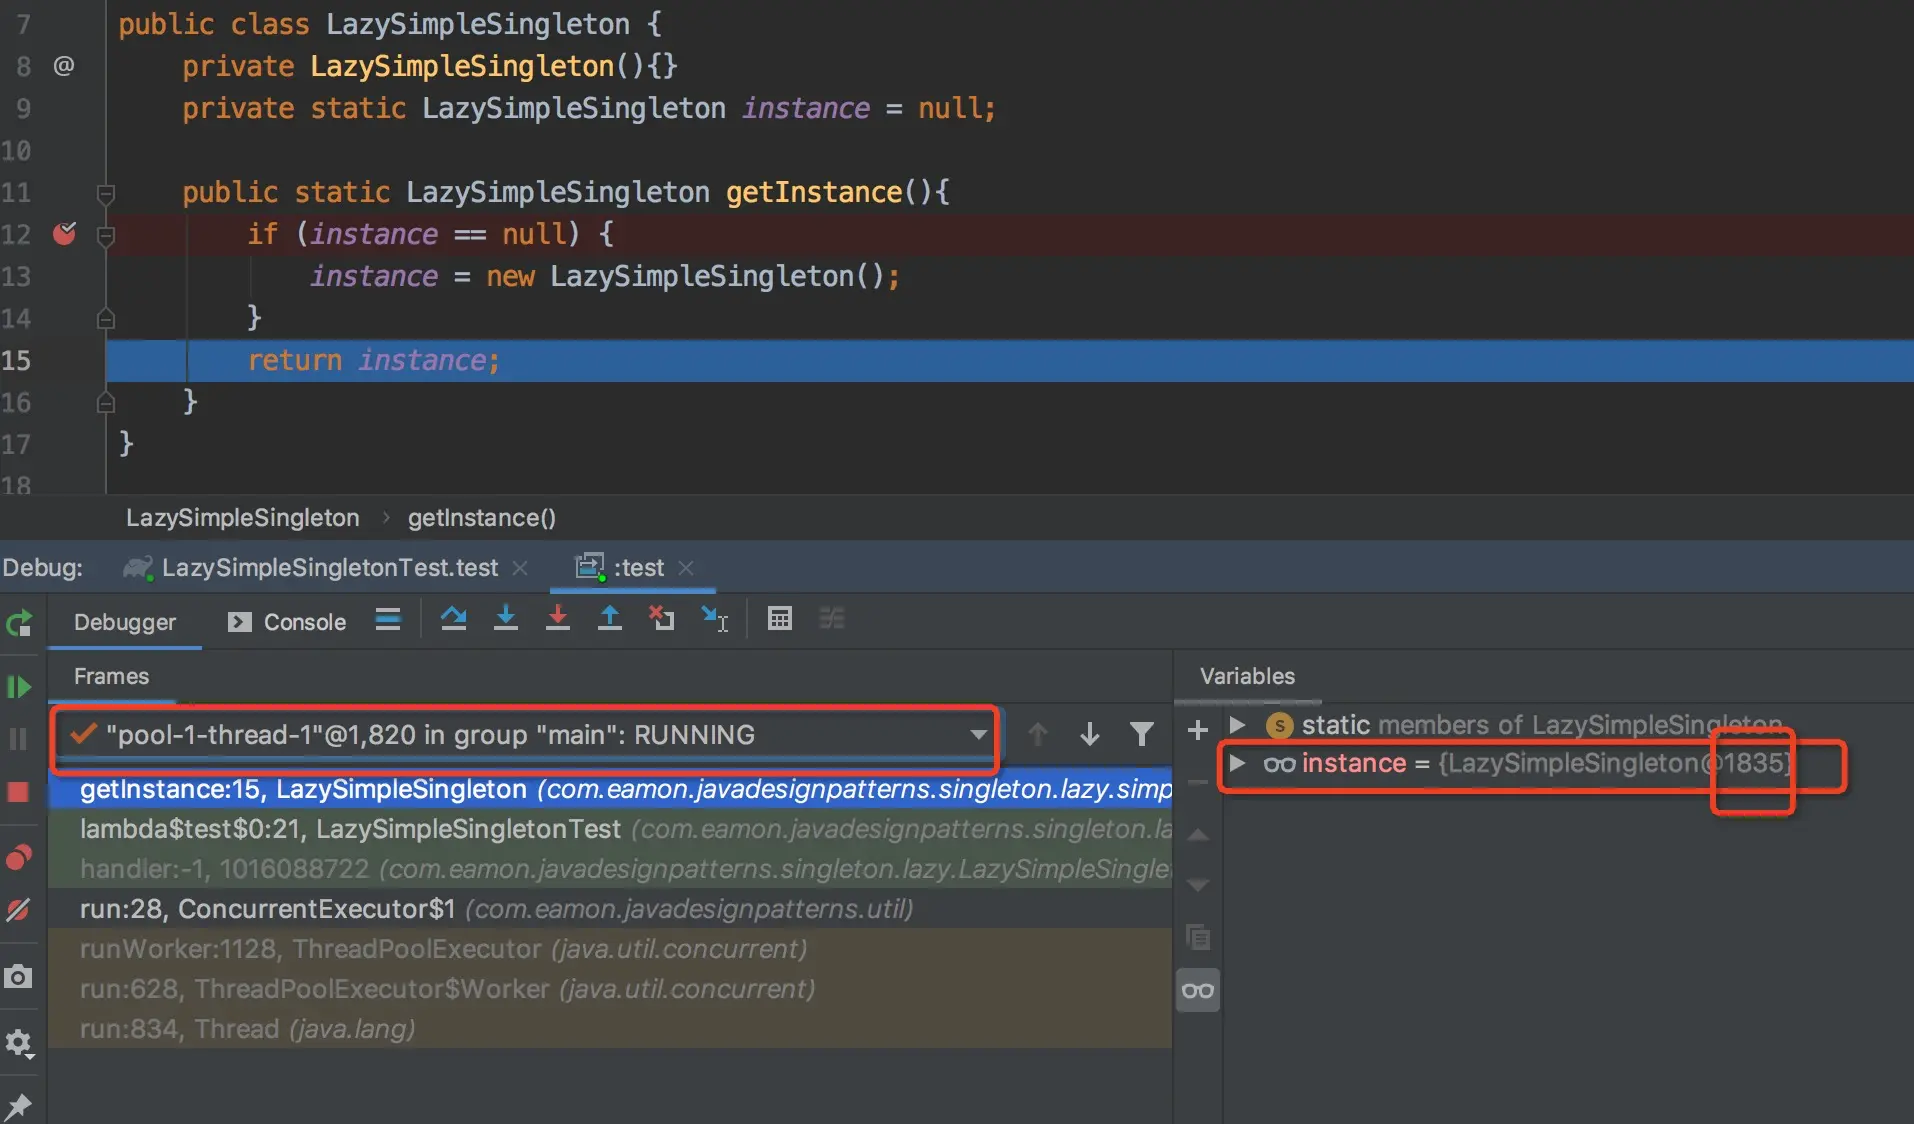Select frame run:28, ConcurrentExecutor$1
This screenshot has height=1124, width=1914.
[x=610, y=909]
